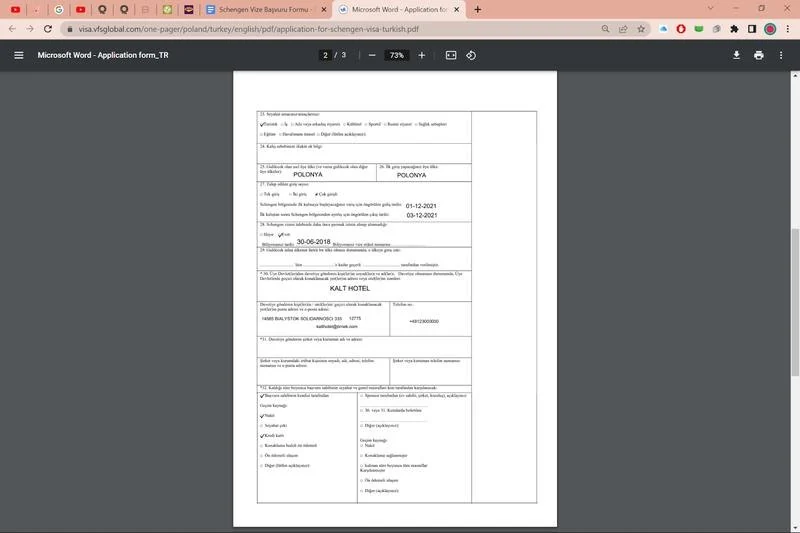Rotate the PDF counterclockwise
This screenshot has width=800, height=533.
tap(471, 55)
